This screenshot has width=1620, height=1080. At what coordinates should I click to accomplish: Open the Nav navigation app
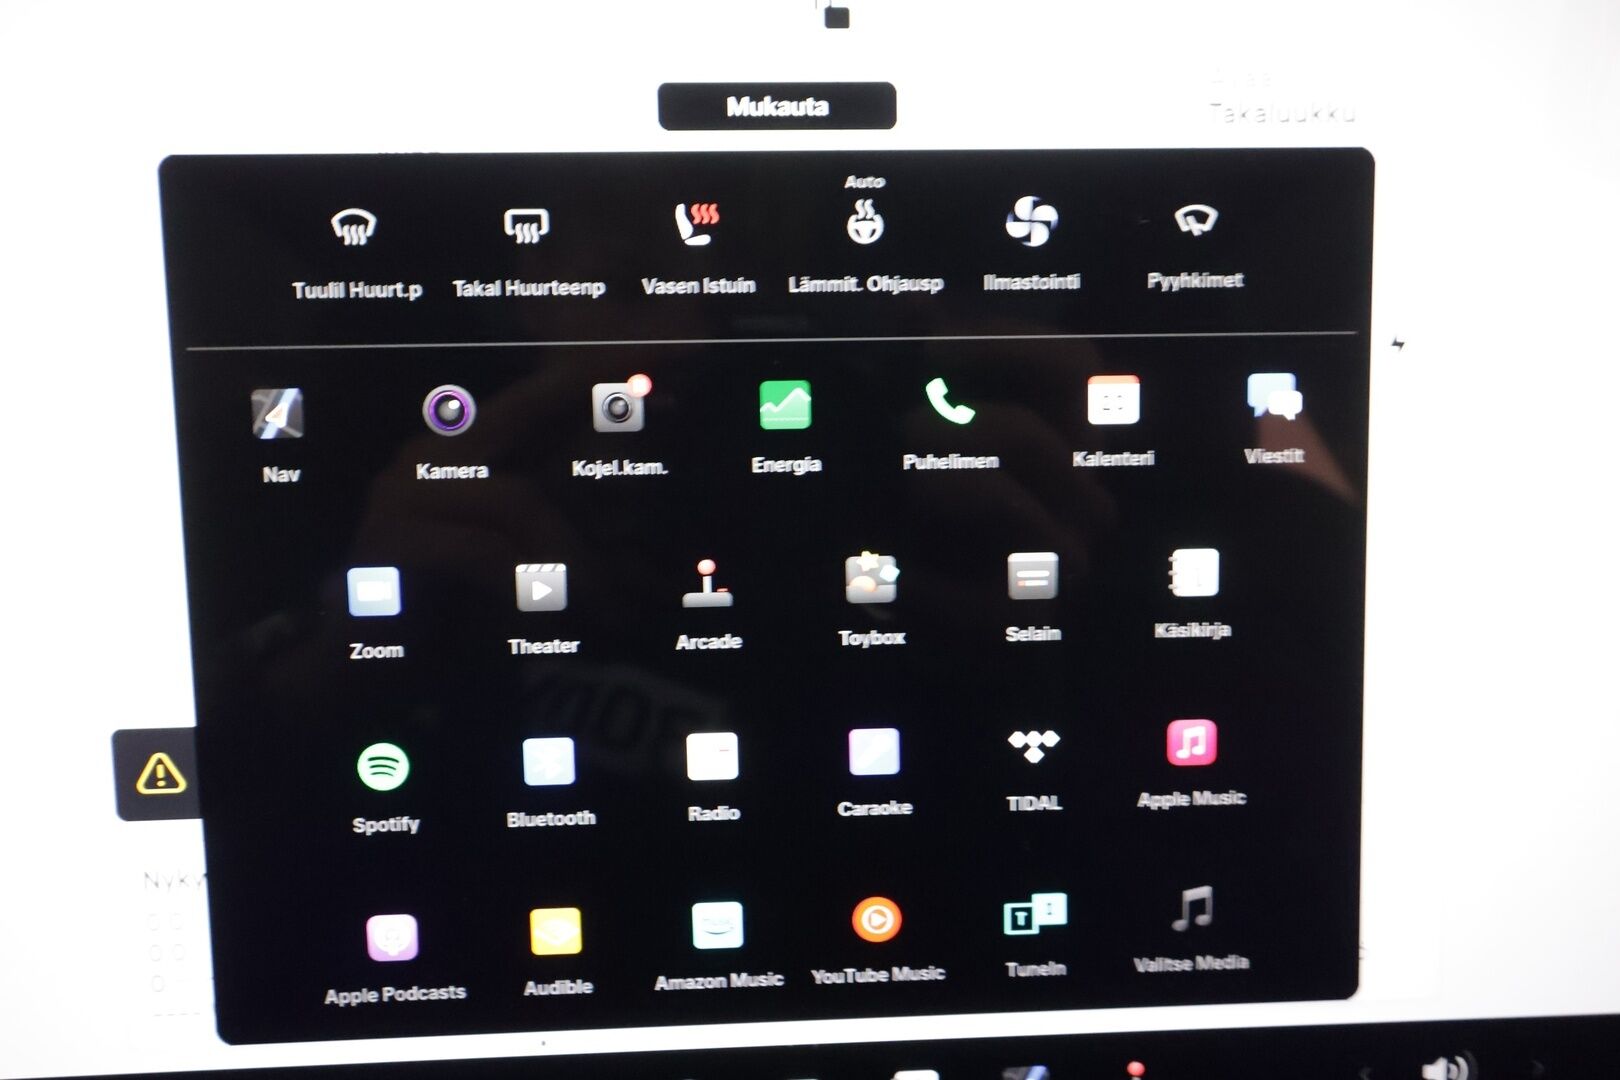click(278, 414)
